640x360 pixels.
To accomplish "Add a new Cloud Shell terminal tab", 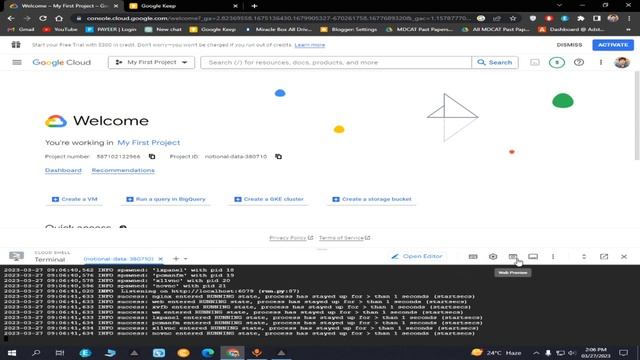I will tap(176, 259).
